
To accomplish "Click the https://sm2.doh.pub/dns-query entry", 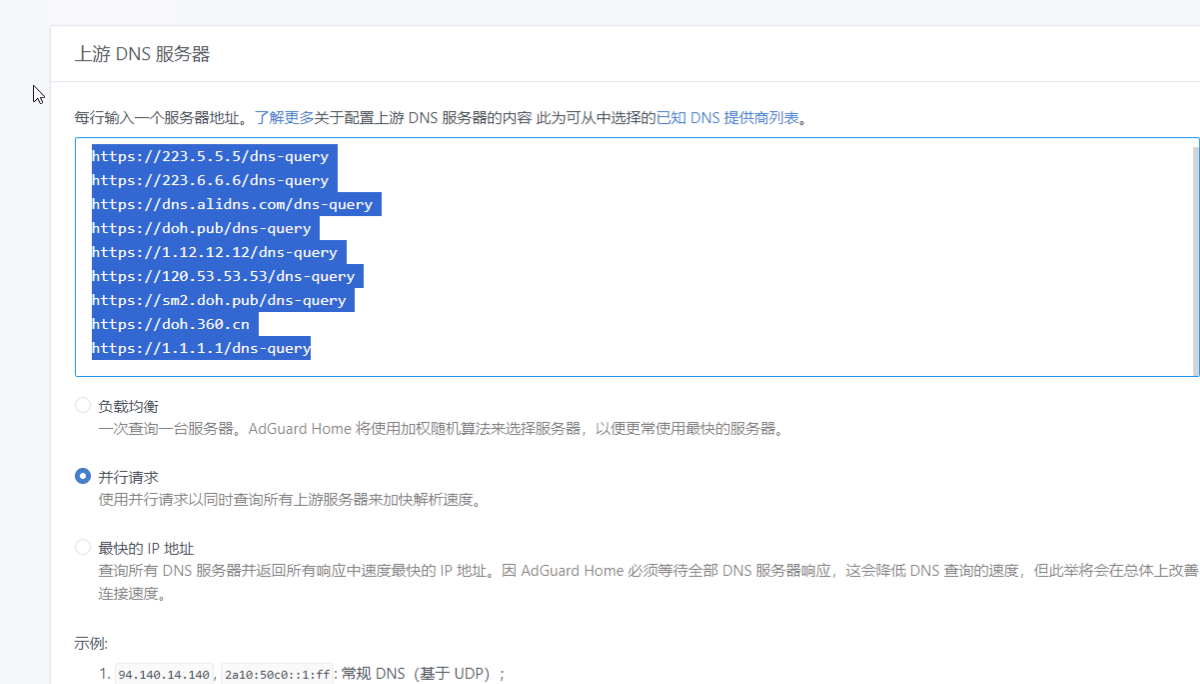I will [221, 300].
